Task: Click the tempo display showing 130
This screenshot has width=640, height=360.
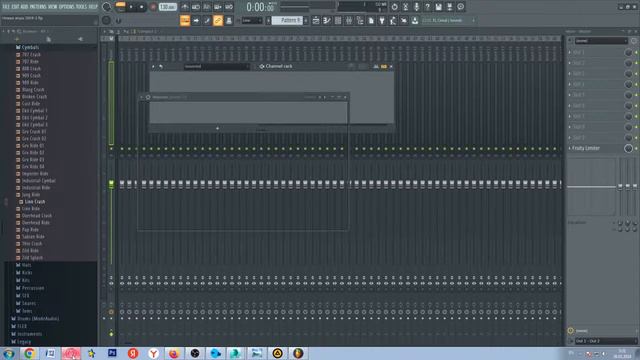Action: click(x=167, y=7)
